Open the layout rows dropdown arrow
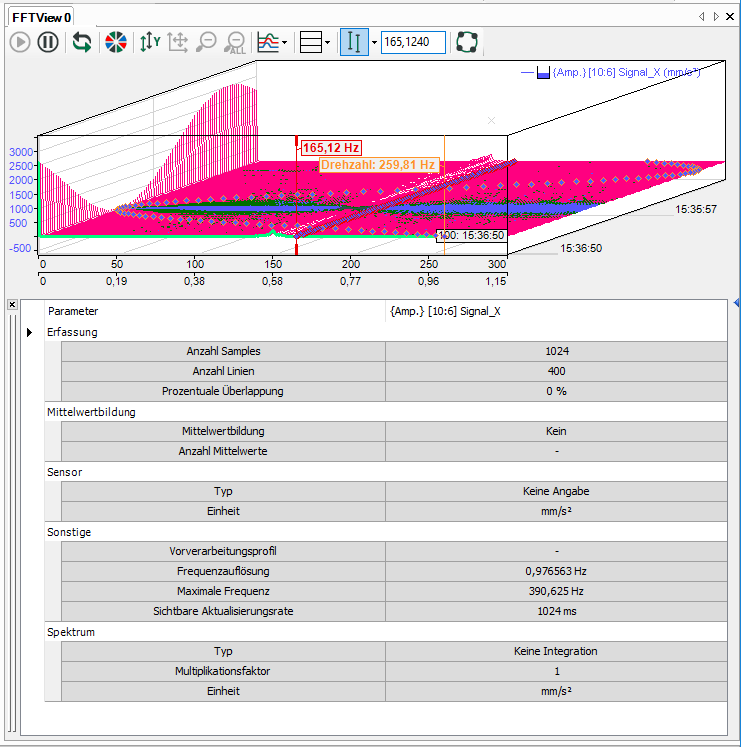 click(x=328, y=43)
